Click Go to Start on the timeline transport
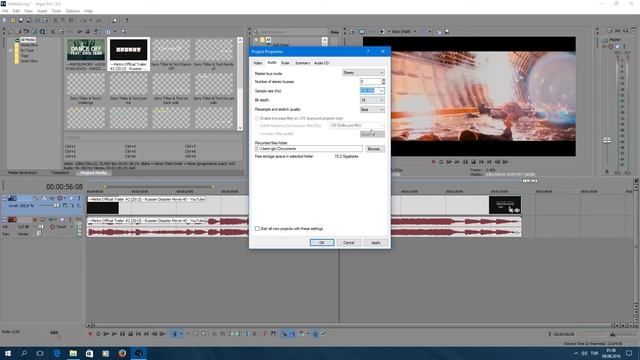Viewport: 640px width, 360px height. point(138,334)
